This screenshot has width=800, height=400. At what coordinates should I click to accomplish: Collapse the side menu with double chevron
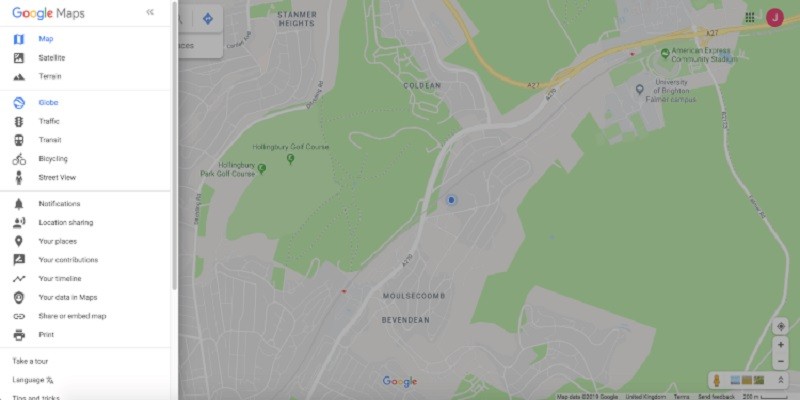[x=150, y=12]
